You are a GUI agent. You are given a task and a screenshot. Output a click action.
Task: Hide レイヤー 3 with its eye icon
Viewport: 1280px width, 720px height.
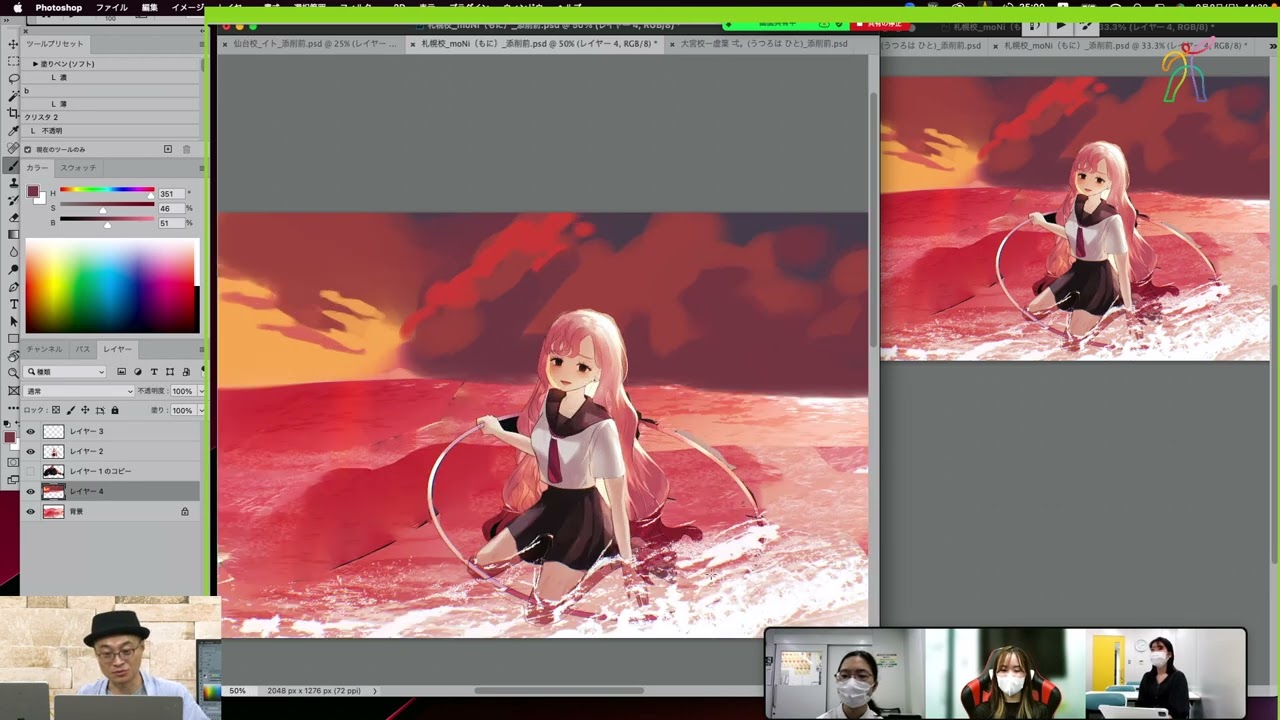(x=30, y=431)
